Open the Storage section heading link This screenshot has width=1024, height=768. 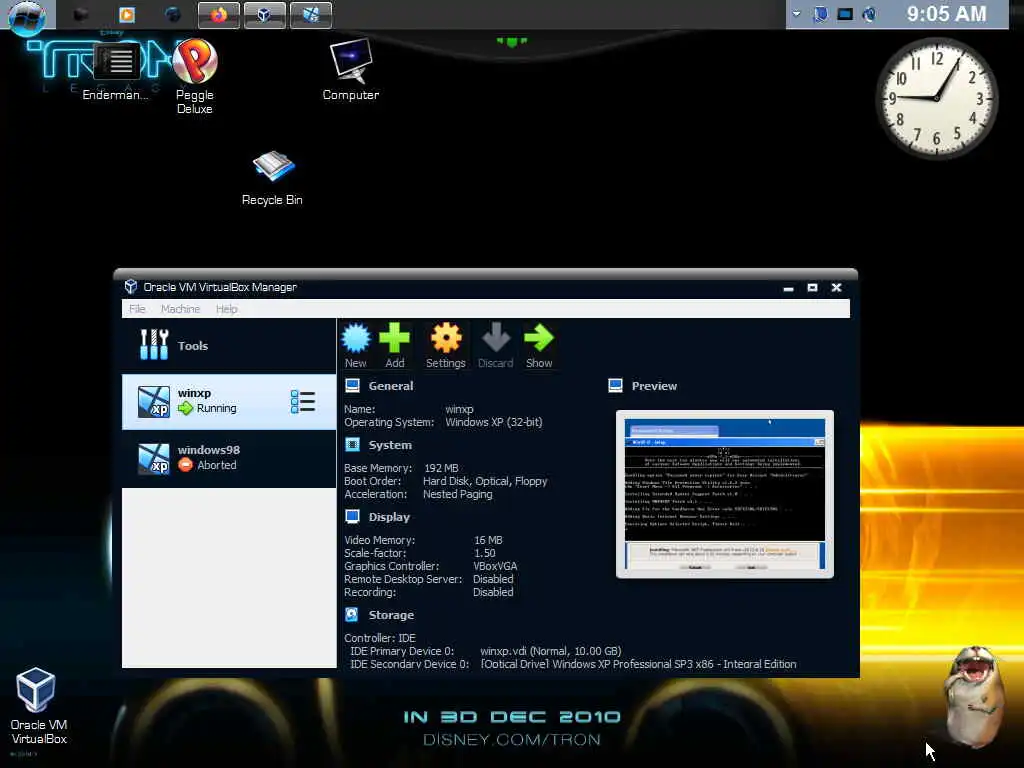391,615
